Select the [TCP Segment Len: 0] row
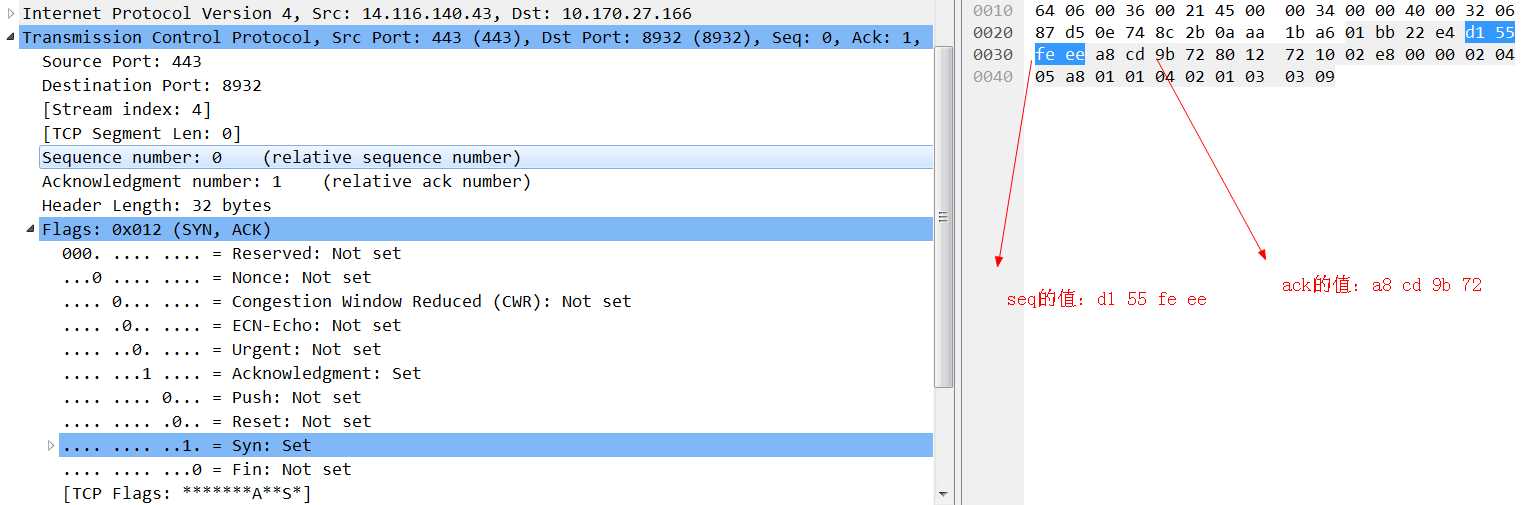1535x505 pixels. [486, 133]
